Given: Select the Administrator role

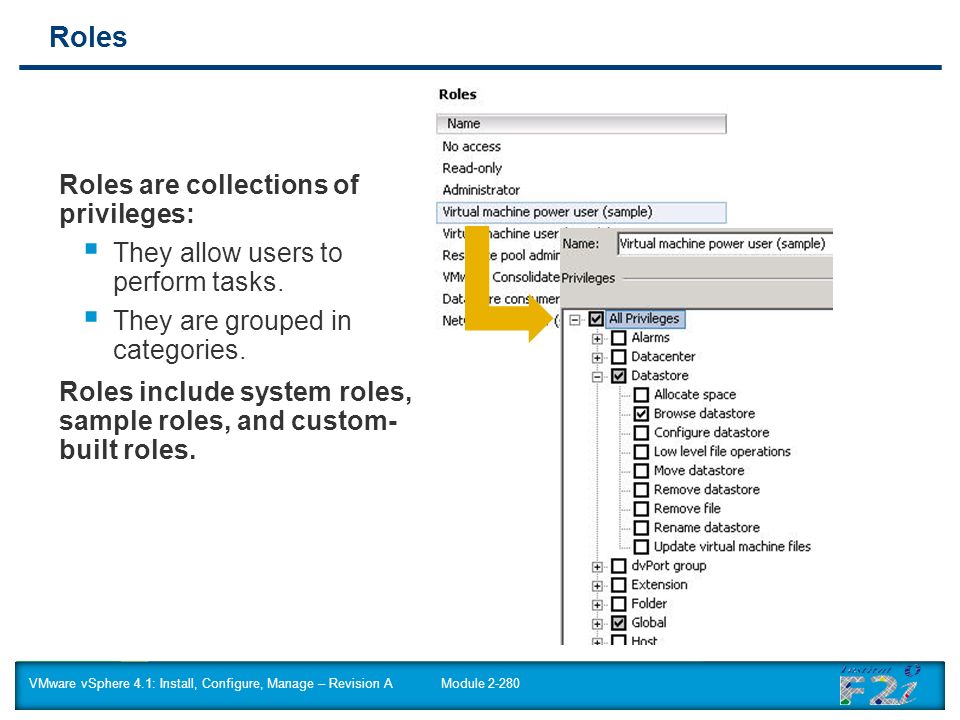Looking at the screenshot, I should (481, 190).
